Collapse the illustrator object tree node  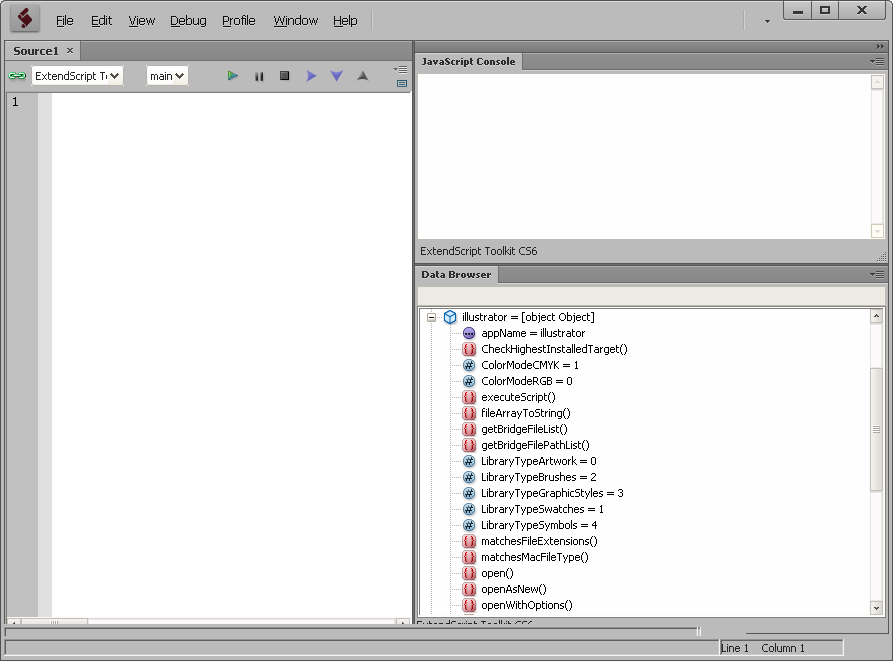(432, 317)
